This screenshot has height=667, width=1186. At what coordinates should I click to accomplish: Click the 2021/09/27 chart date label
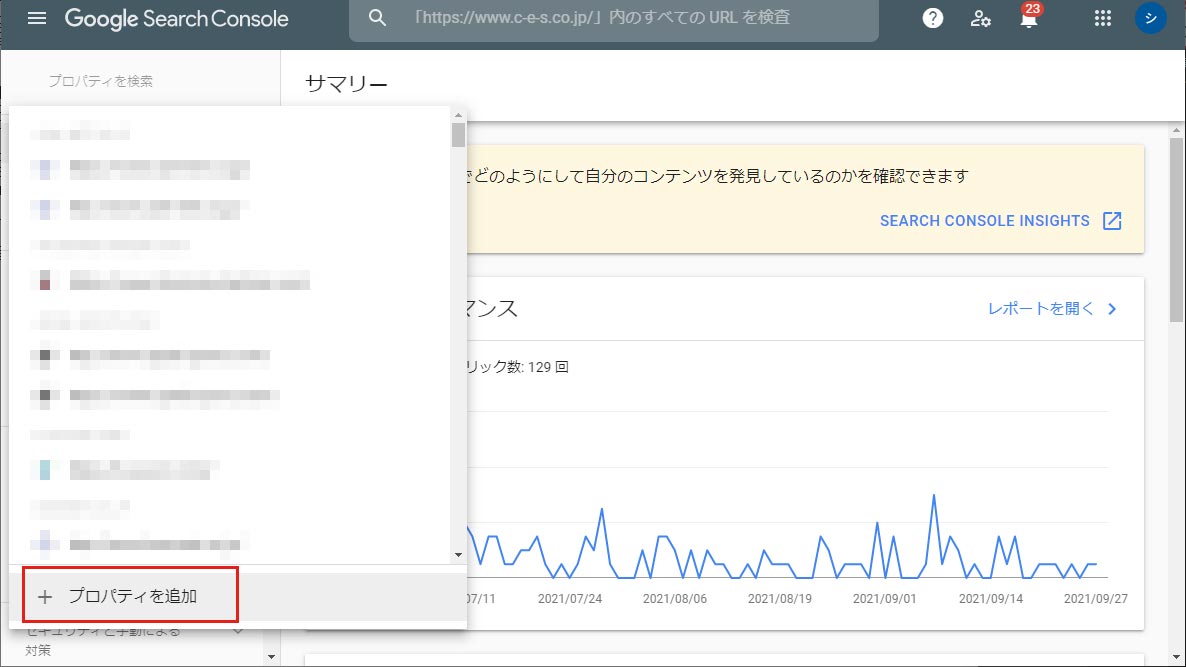pyautogui.click(x=1095, y=598)
